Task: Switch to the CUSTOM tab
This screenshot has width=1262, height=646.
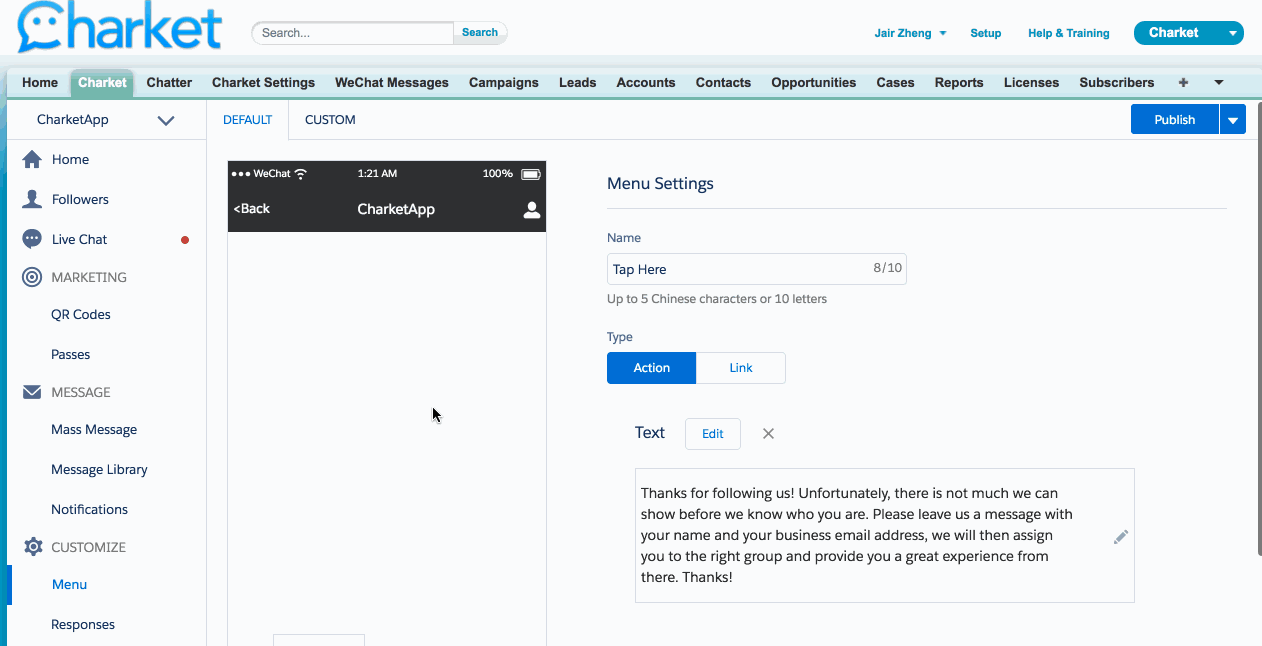Action: pos(330,120)
